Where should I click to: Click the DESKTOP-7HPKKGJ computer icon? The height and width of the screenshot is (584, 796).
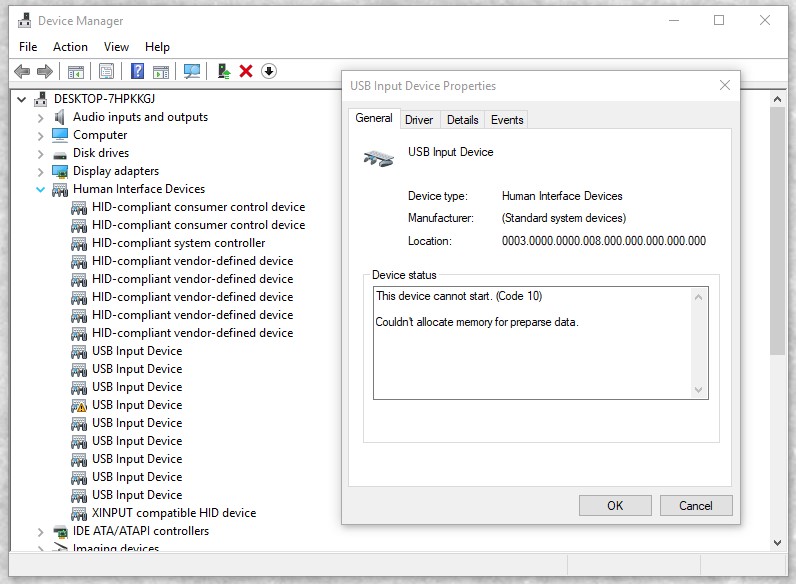tap(41, 99)
